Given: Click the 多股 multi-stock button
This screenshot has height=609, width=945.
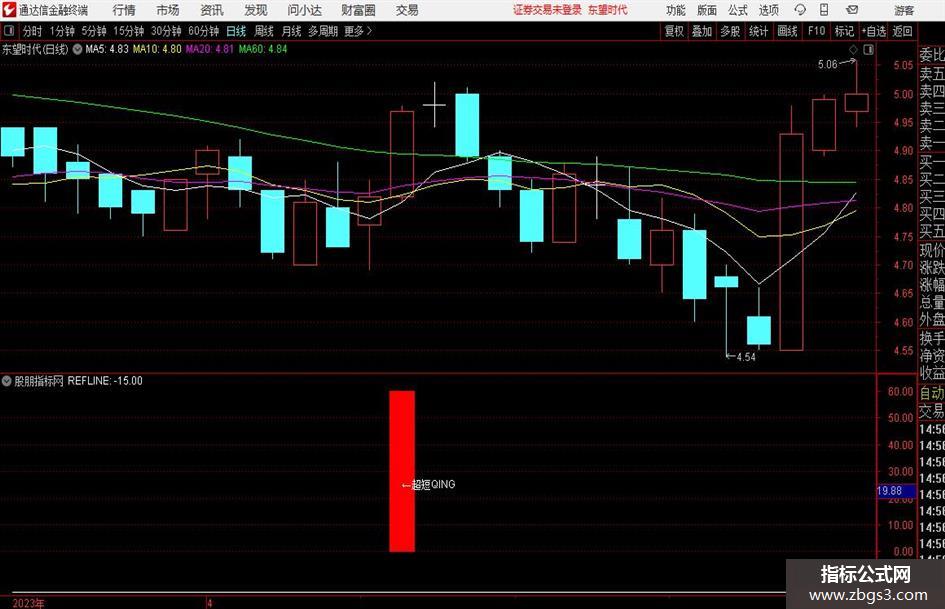Looking at the screenshot, I should click(x=730, y=31).
